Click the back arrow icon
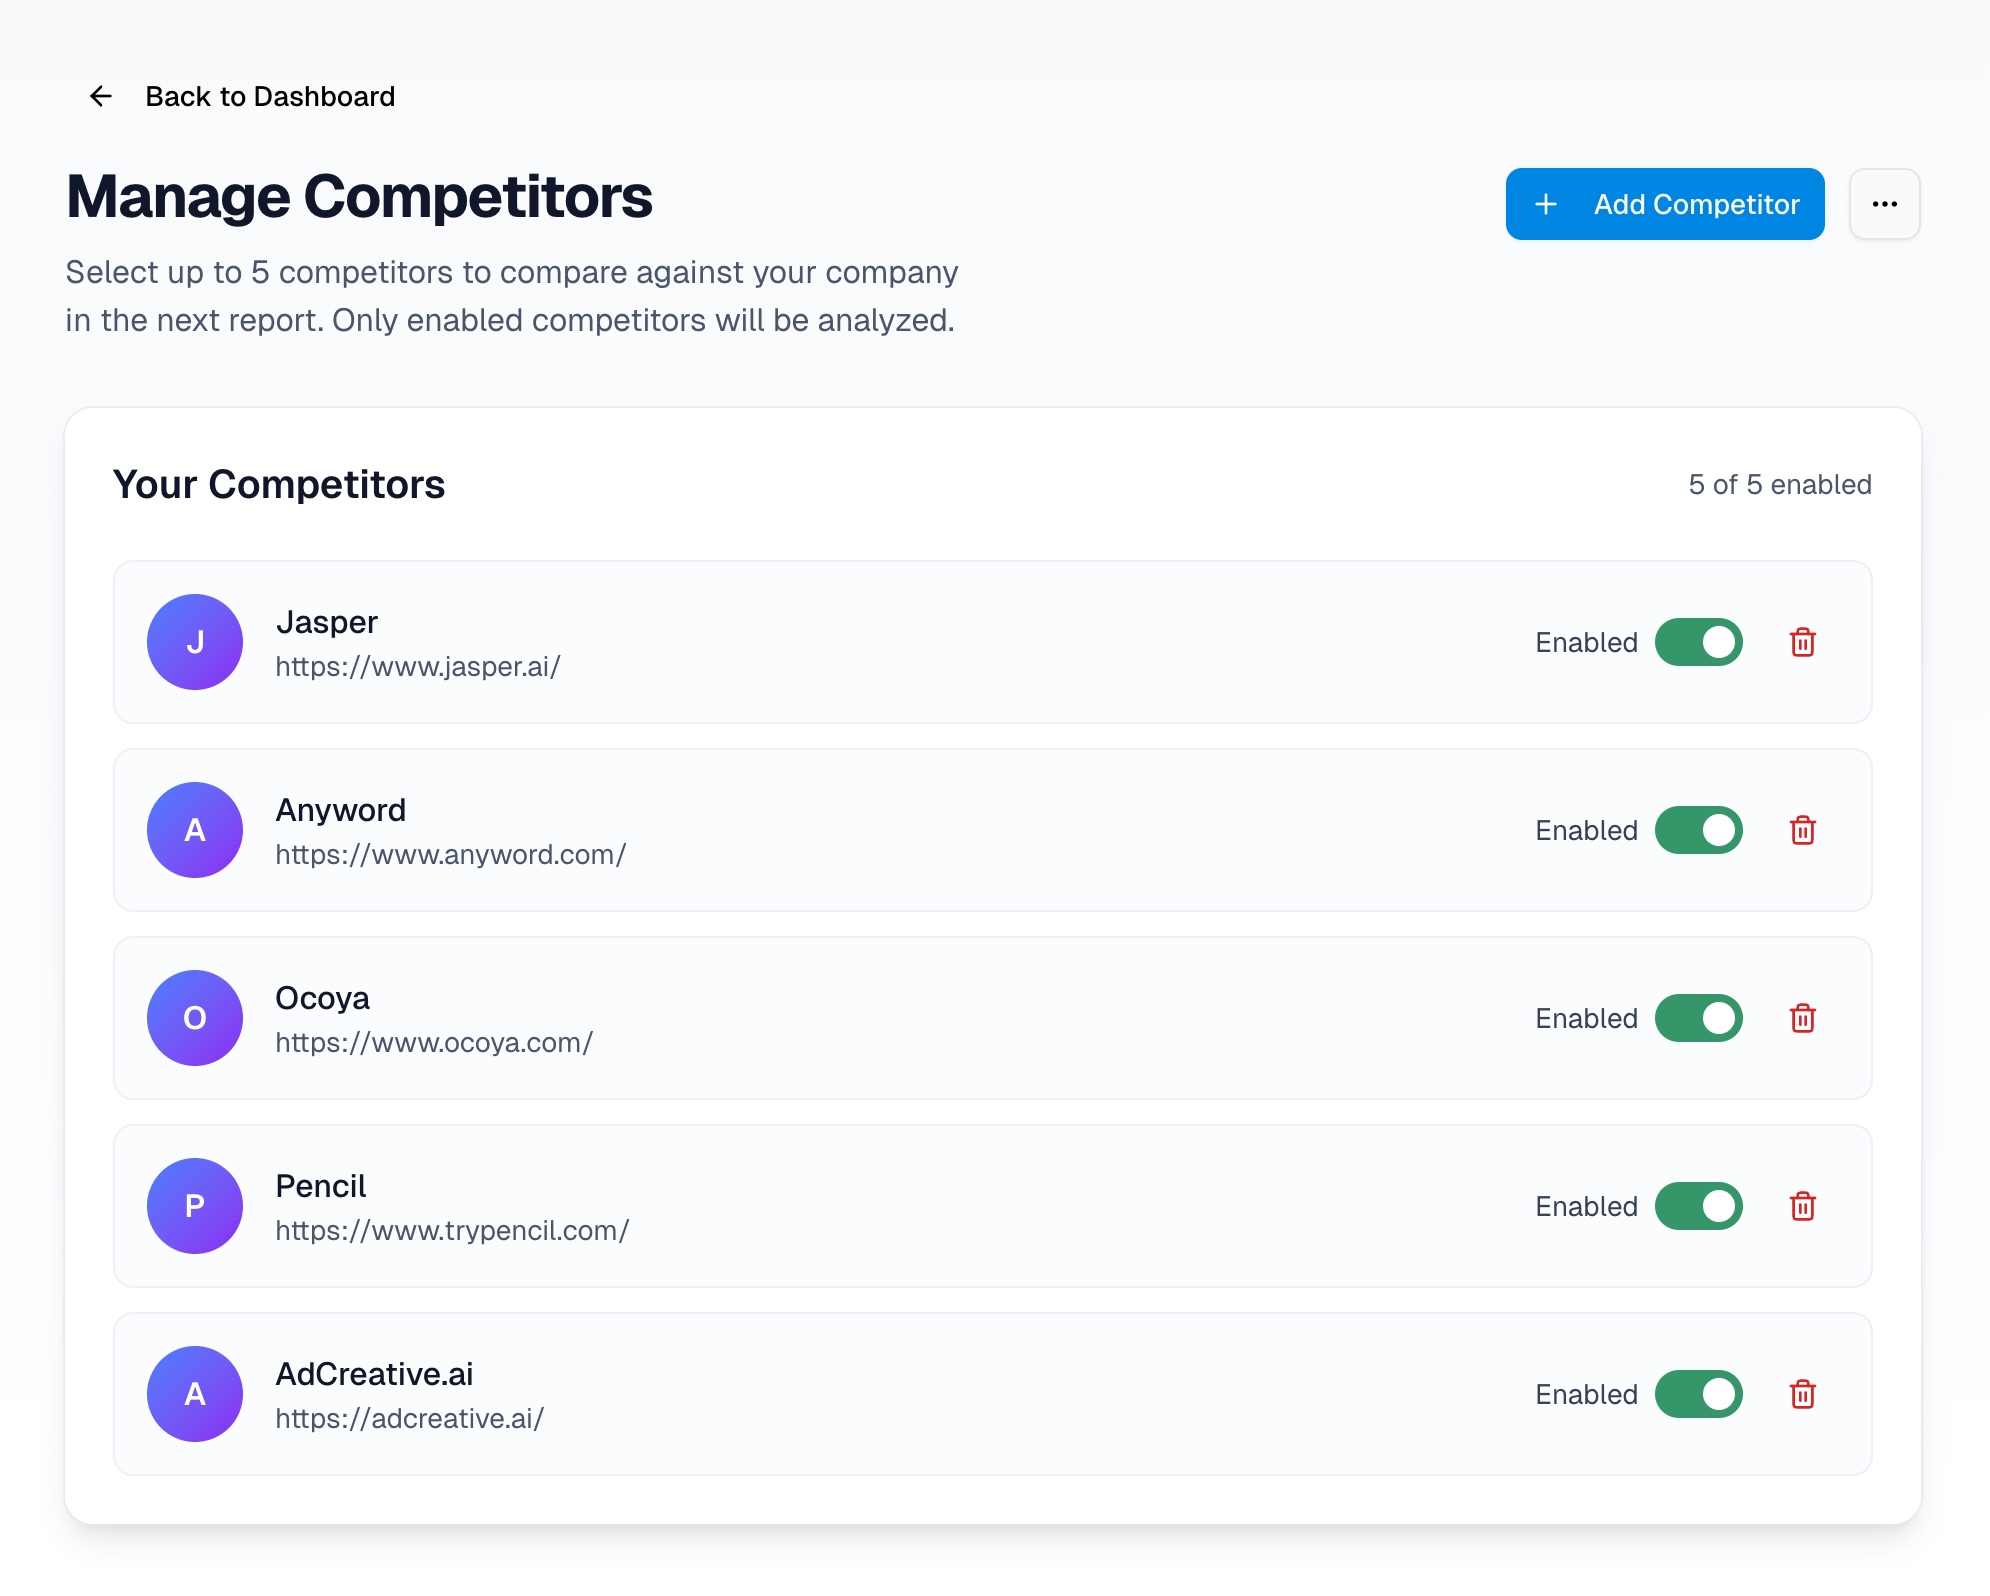1990x1596 pixels. point(101,96)
